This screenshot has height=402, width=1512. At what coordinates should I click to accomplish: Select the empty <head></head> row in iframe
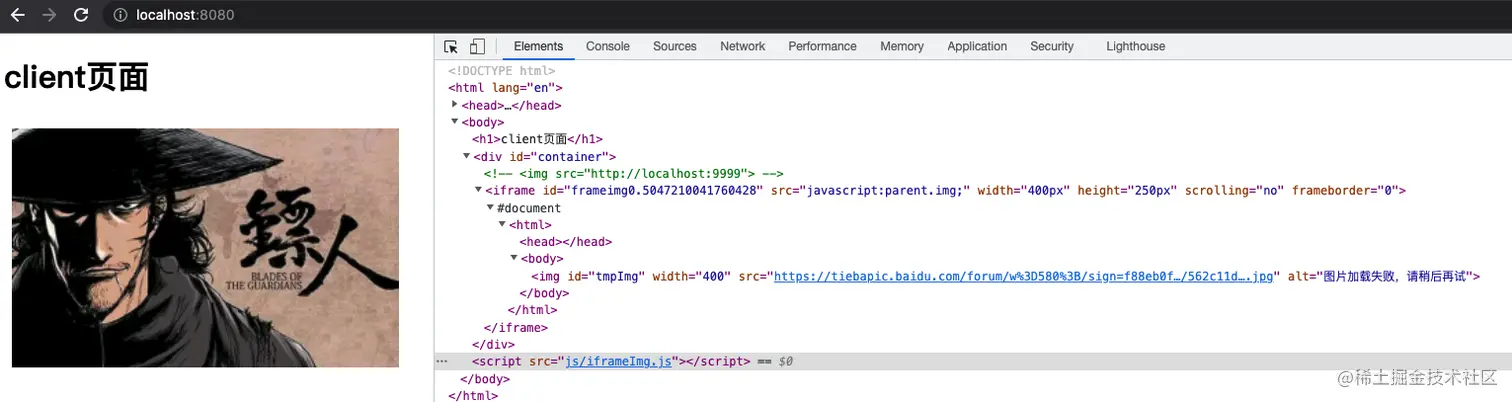(565, 241)
